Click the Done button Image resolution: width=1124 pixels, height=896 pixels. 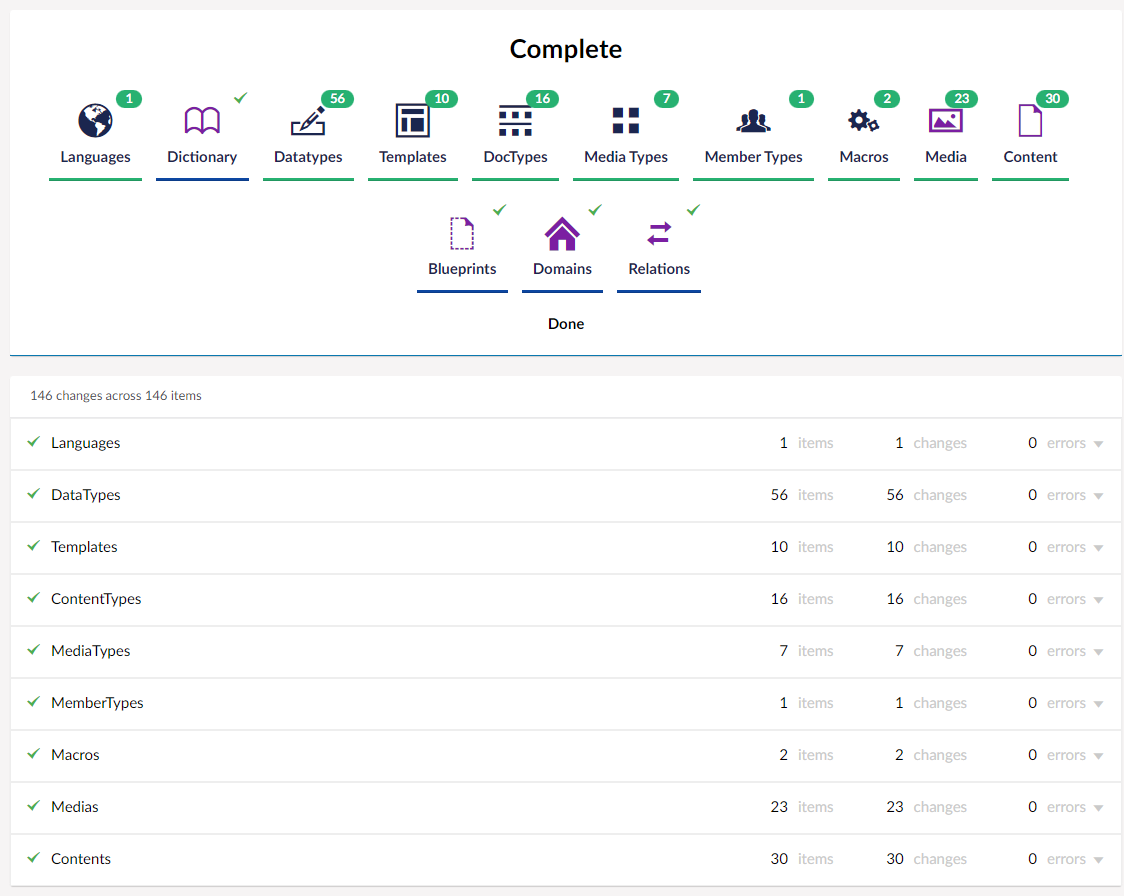[x=565, y=323]
